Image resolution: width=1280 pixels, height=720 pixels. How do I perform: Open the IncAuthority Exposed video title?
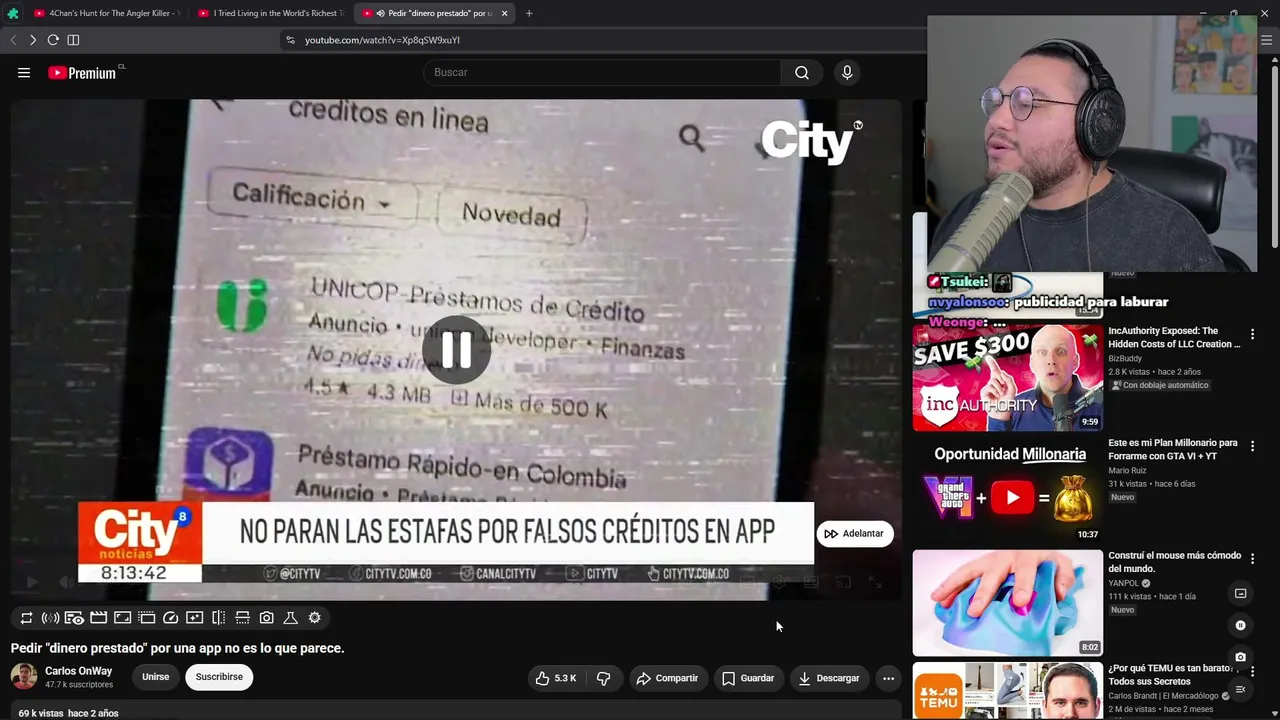1174,337
